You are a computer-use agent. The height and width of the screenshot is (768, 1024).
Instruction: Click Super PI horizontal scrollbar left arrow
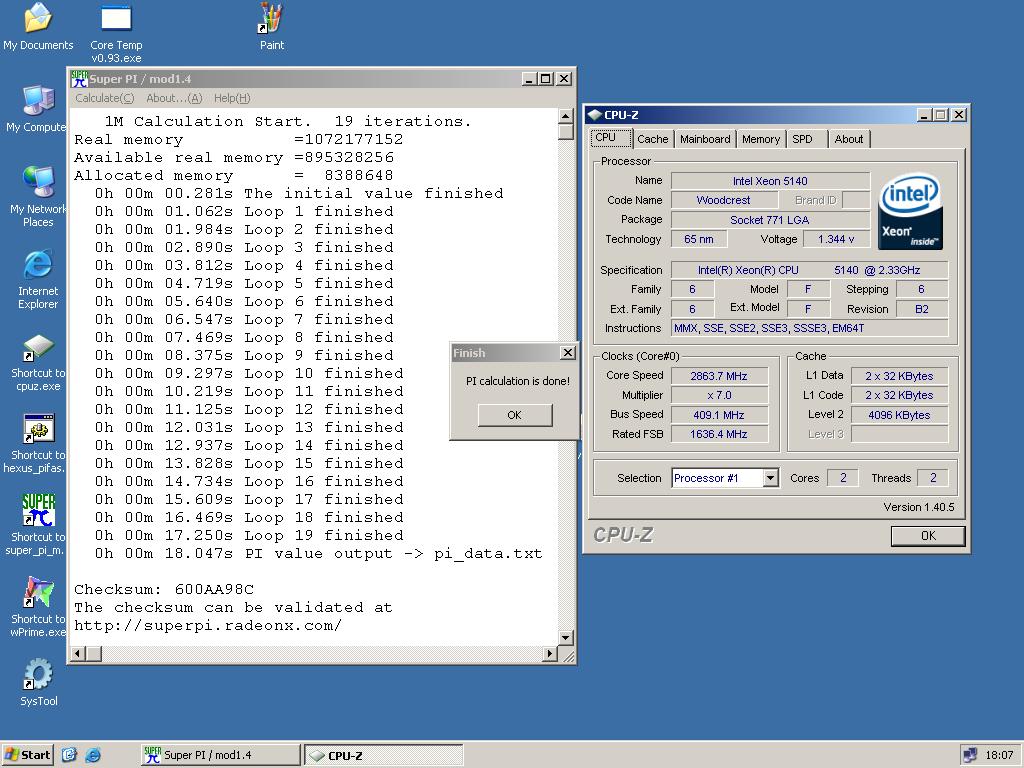(x=78, y=653)
